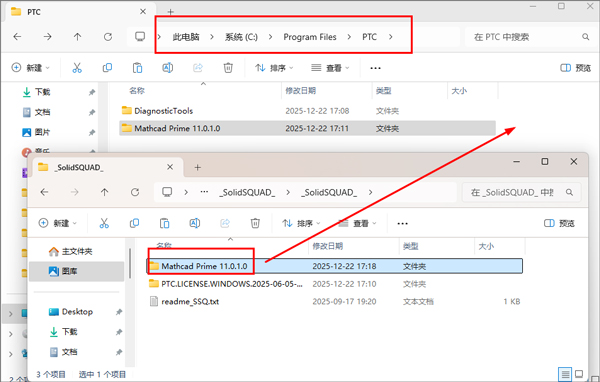600x382 pixels.
Task: Open 新建 dropdown in PTC window
Action: tap(31, 68)
